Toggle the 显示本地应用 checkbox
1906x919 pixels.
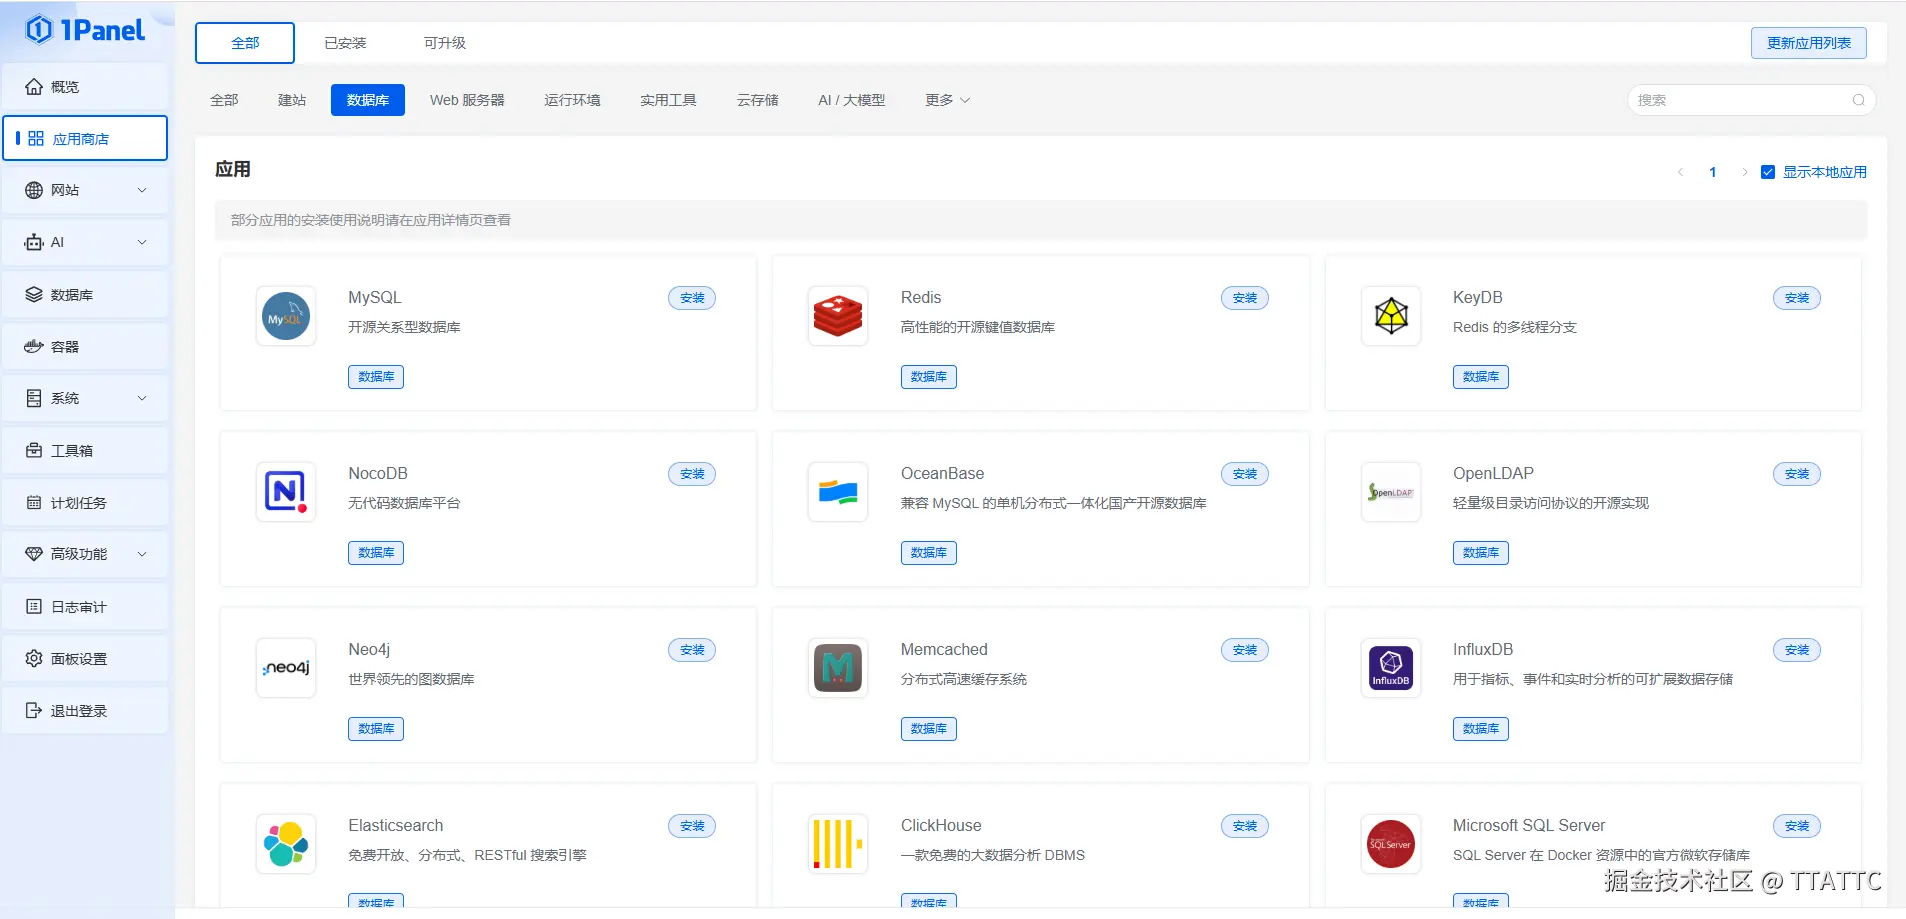pyautogui.click(x=1768, y=172)
